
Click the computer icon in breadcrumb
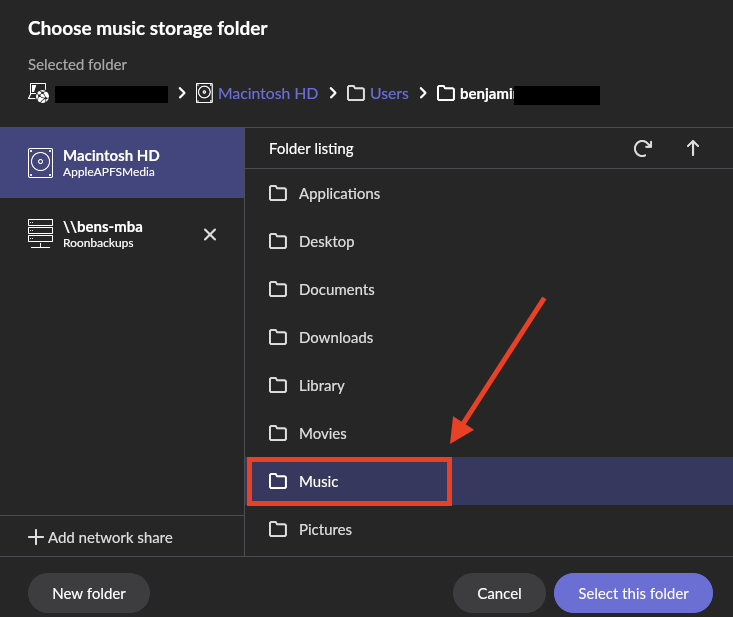[x=38, y=93]
